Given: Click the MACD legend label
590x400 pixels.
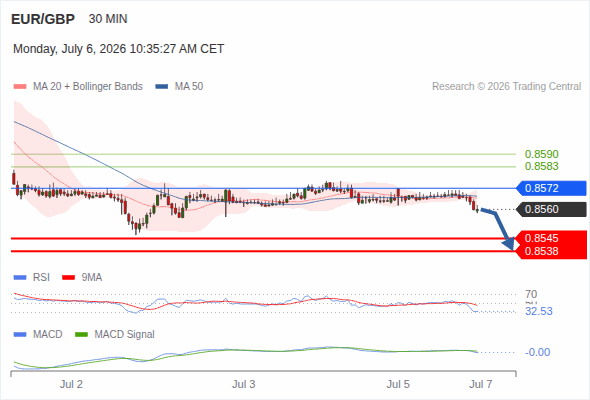Looking at the screenshot, I should pos(48,335).
